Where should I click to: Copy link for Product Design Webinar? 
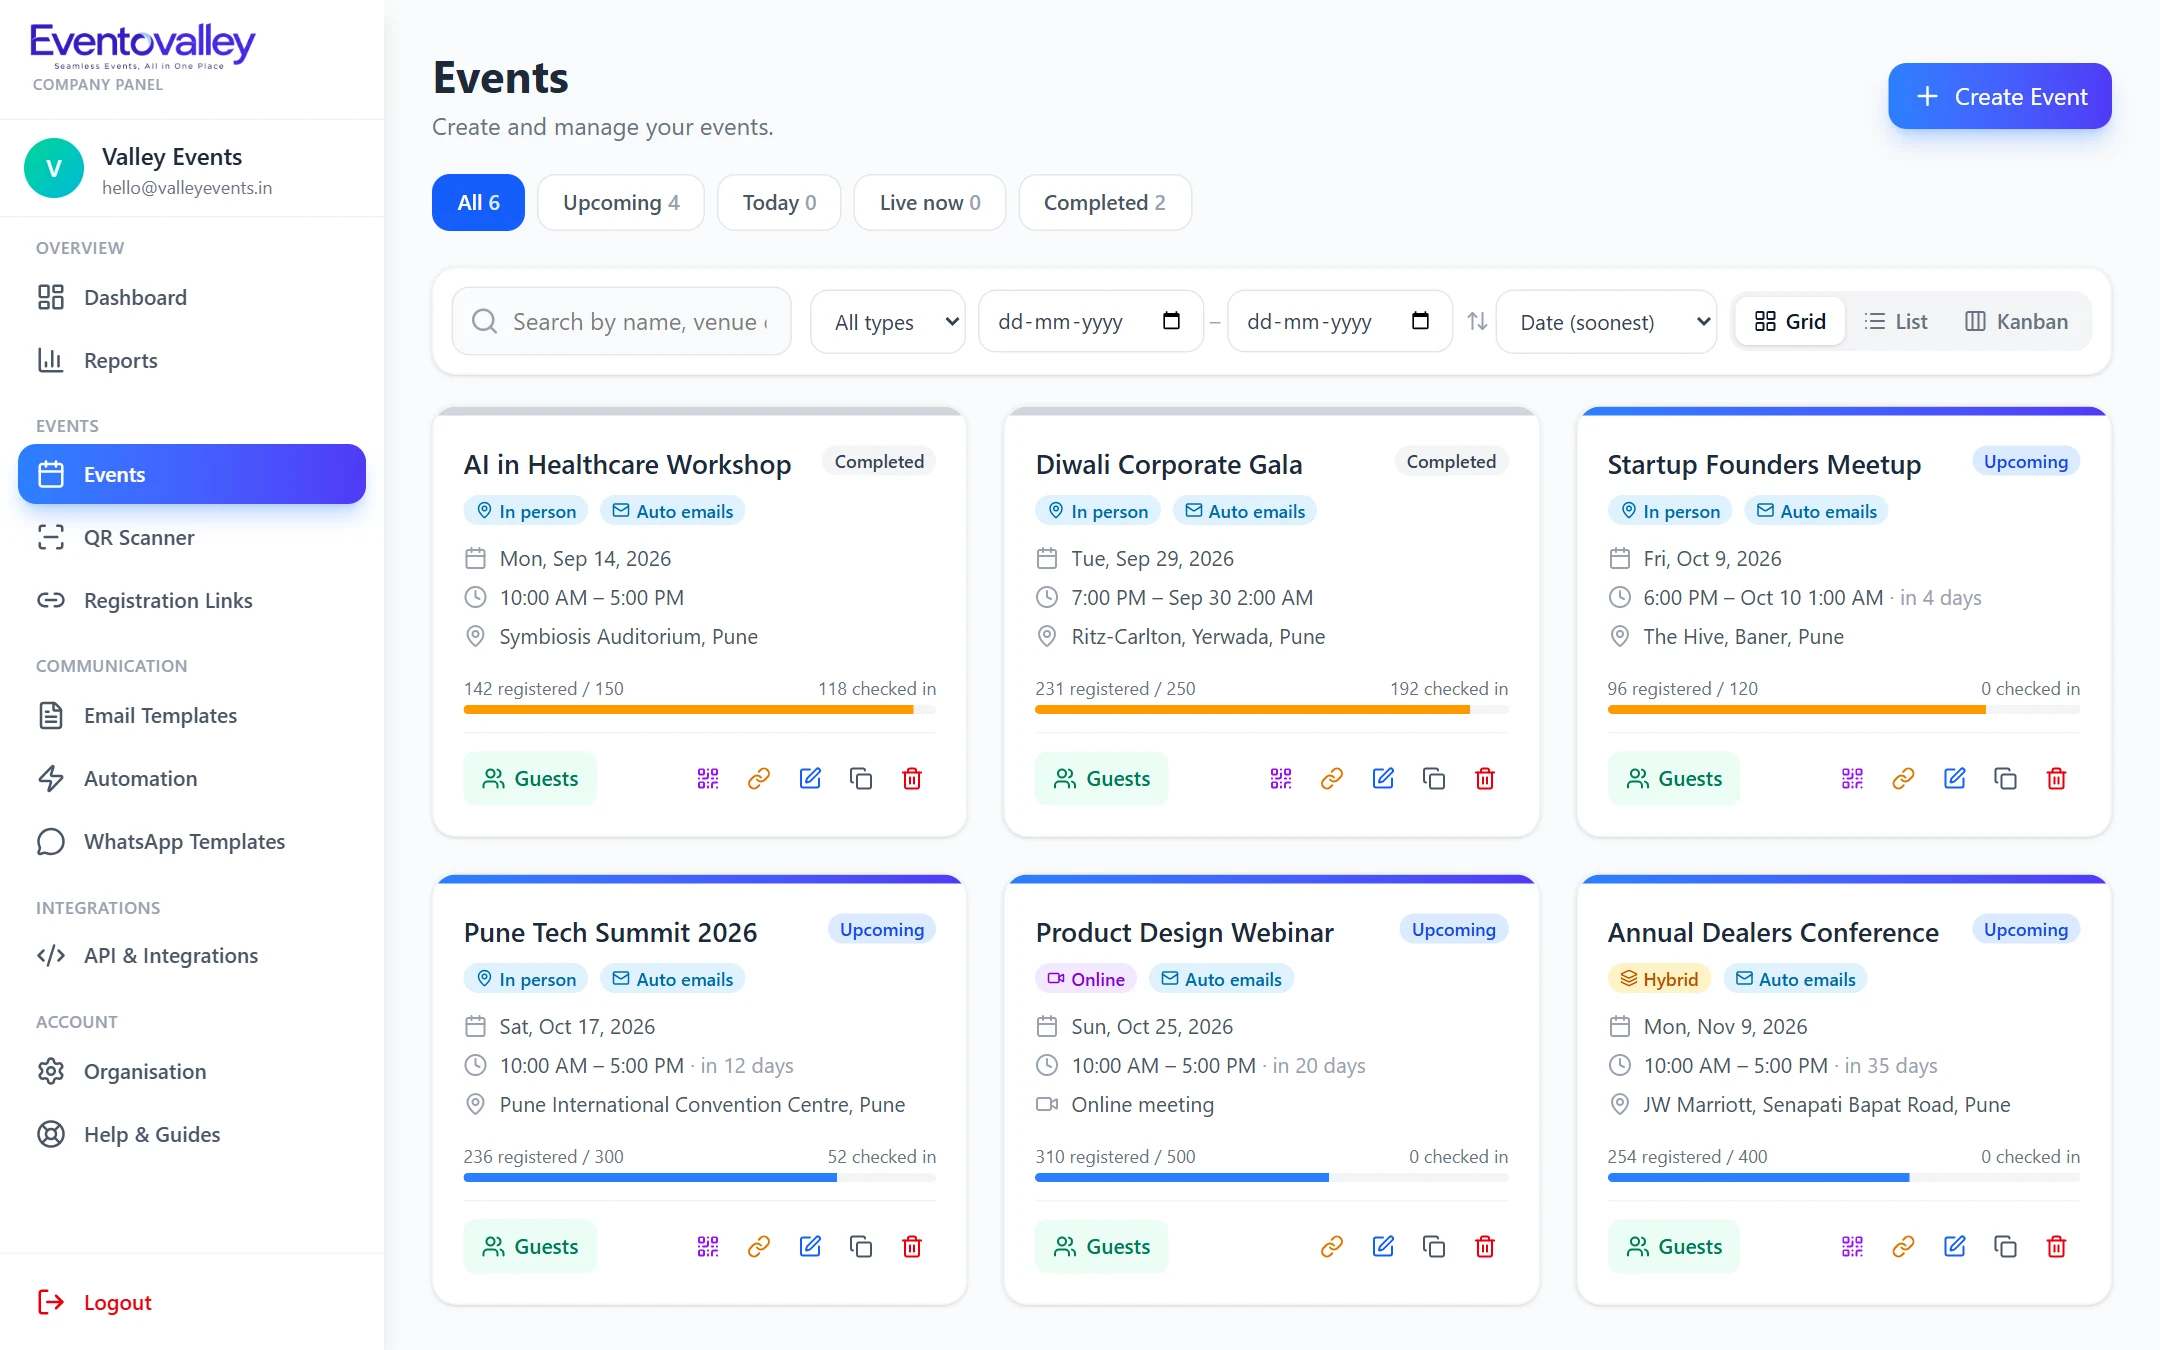1332,1246
